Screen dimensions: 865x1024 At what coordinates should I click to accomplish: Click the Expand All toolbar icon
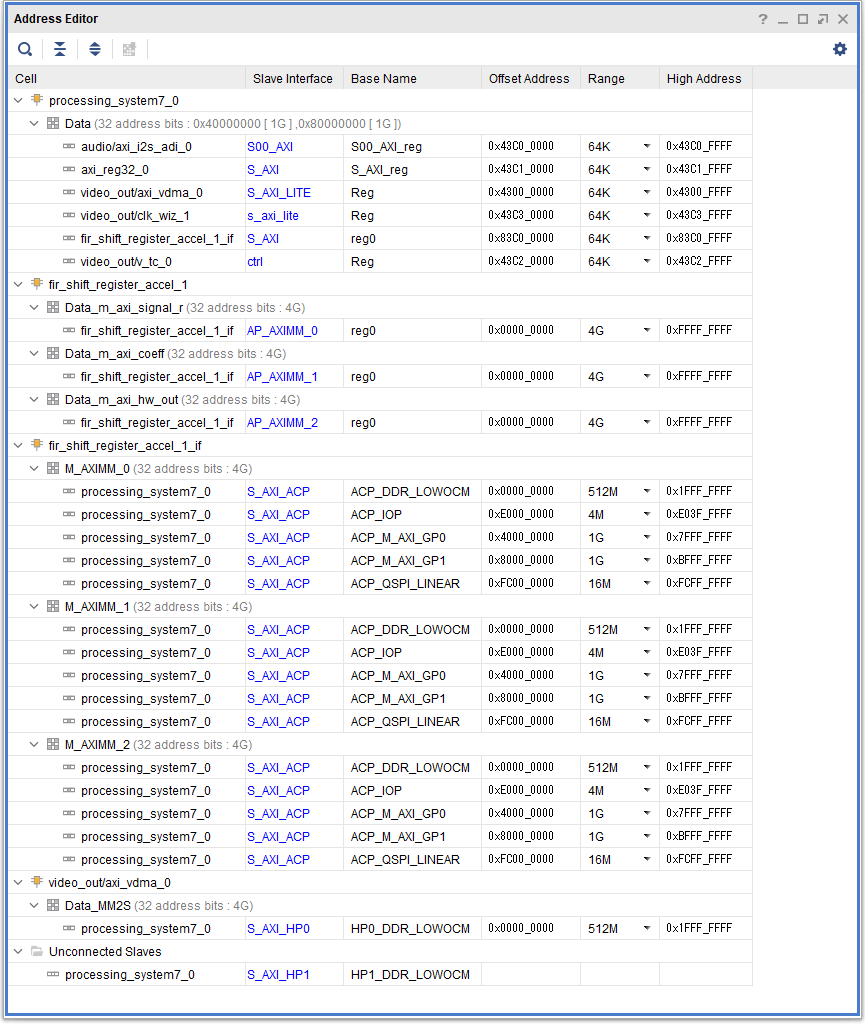[x=95, y=49]
